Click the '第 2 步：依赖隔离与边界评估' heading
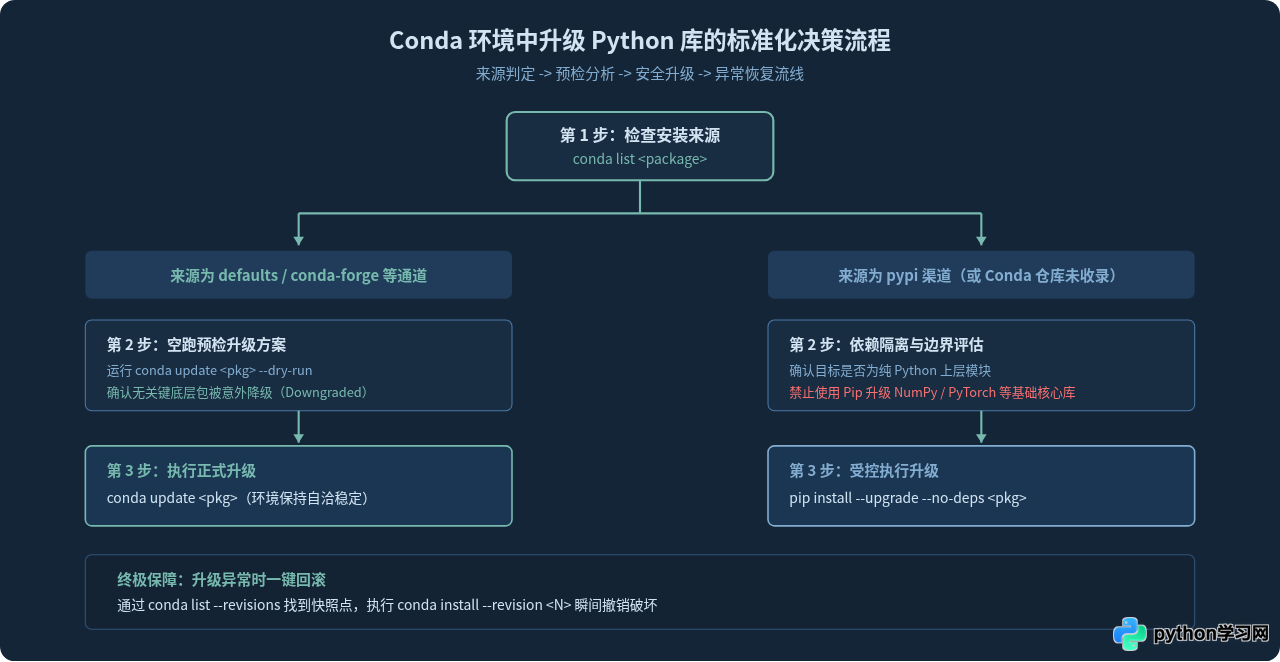Image resolution: width=1280 pixels, height=662 pixels. click(x=886, y=345)
